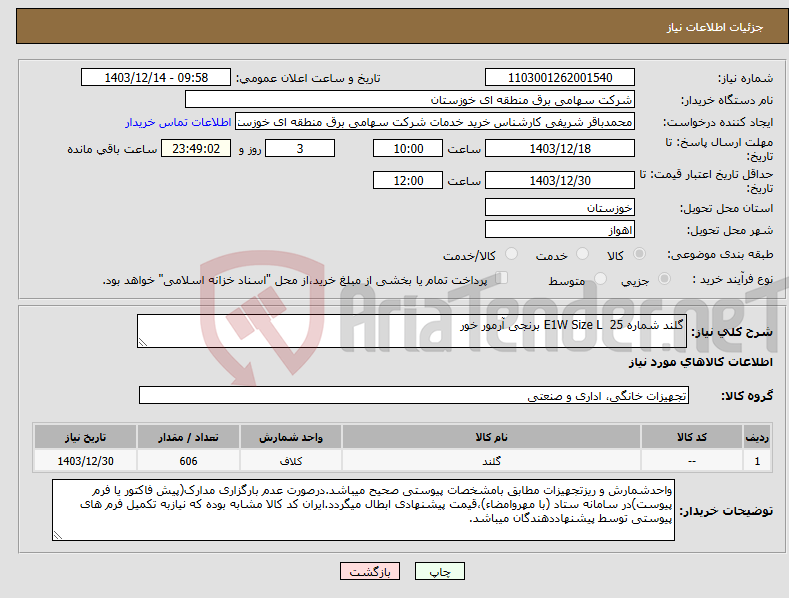Click the quantity cell 606
The width and height of the screenshot is (789, 598).
coord(188,461)
